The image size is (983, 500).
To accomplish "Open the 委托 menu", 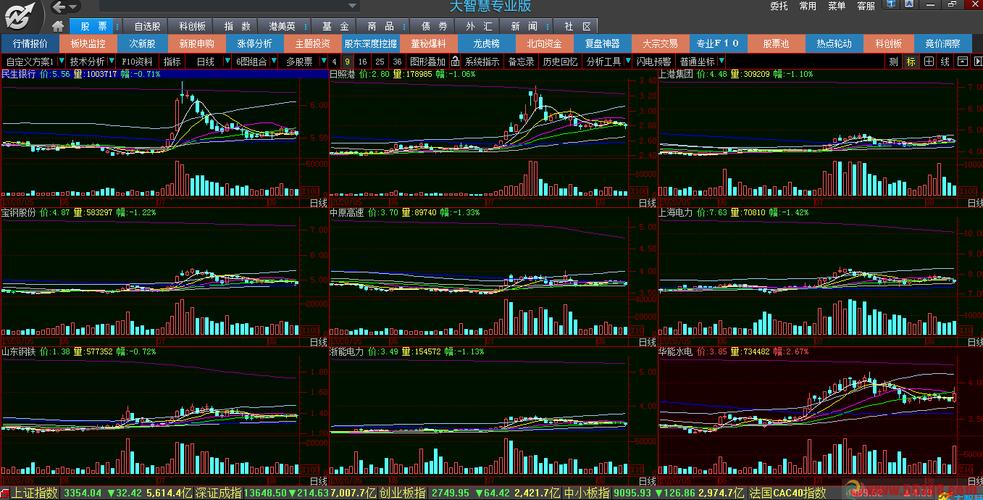I will click(x=779, y=6).
